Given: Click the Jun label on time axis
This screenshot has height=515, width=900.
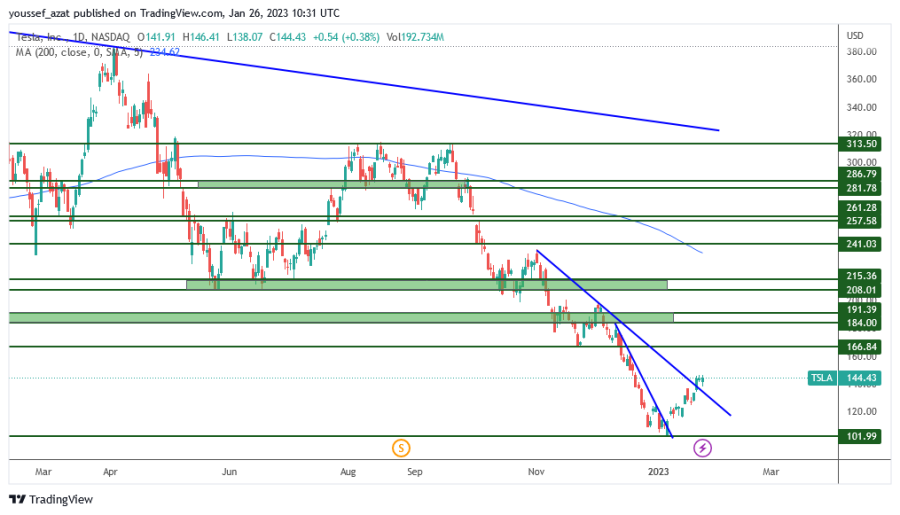Looking at the screenshot, I should (x=229, y=472).
